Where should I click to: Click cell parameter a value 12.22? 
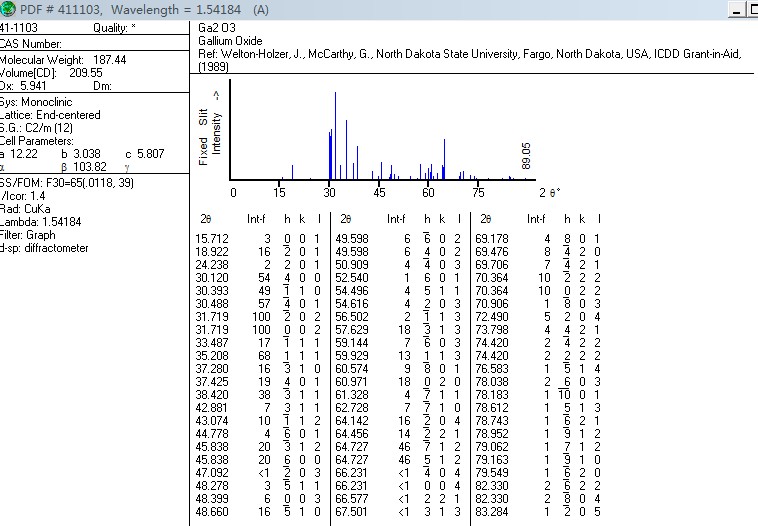point(24,154)
